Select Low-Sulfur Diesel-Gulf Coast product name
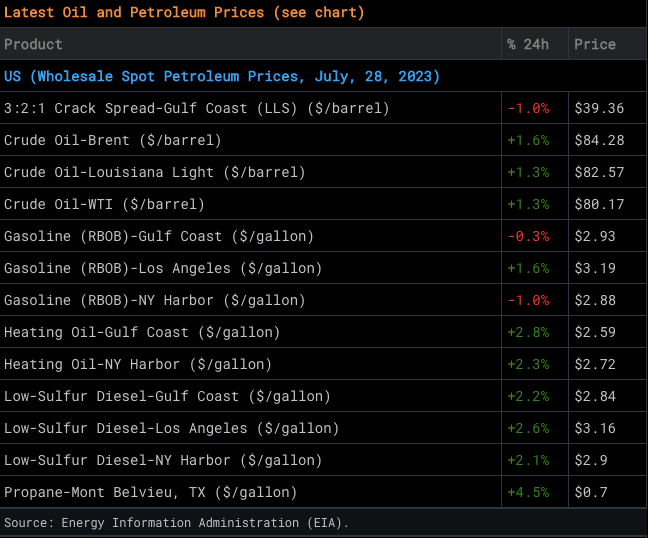 click(167, 397)
